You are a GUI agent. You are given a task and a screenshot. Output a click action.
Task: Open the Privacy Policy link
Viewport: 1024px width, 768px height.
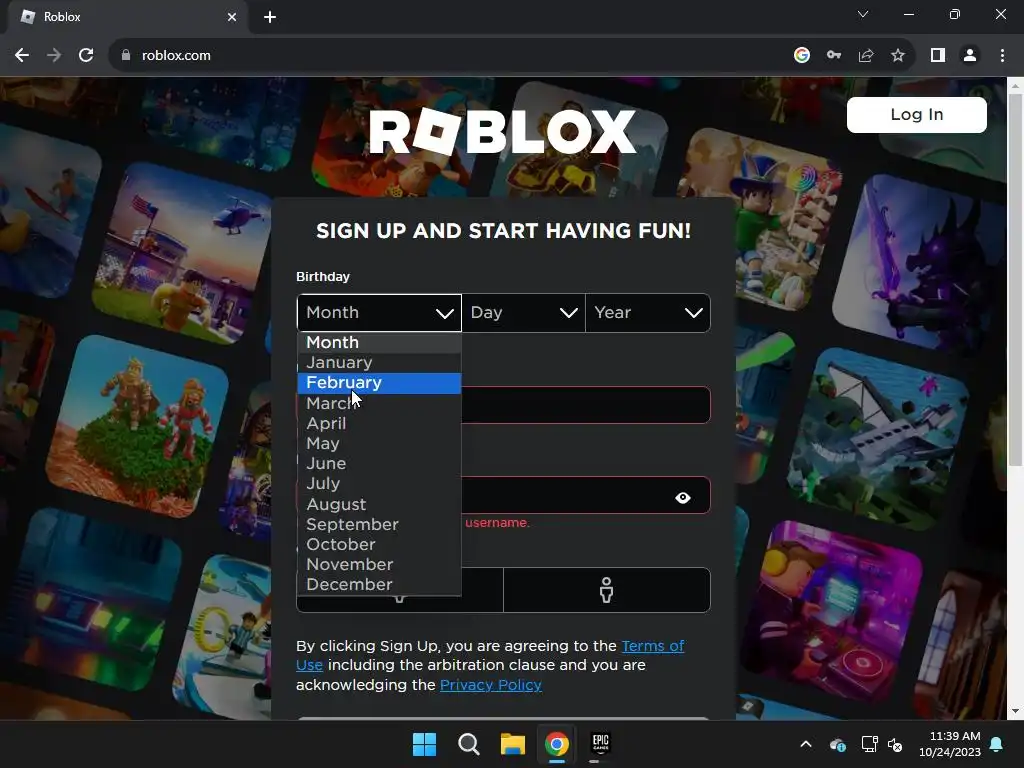(490, 685)
